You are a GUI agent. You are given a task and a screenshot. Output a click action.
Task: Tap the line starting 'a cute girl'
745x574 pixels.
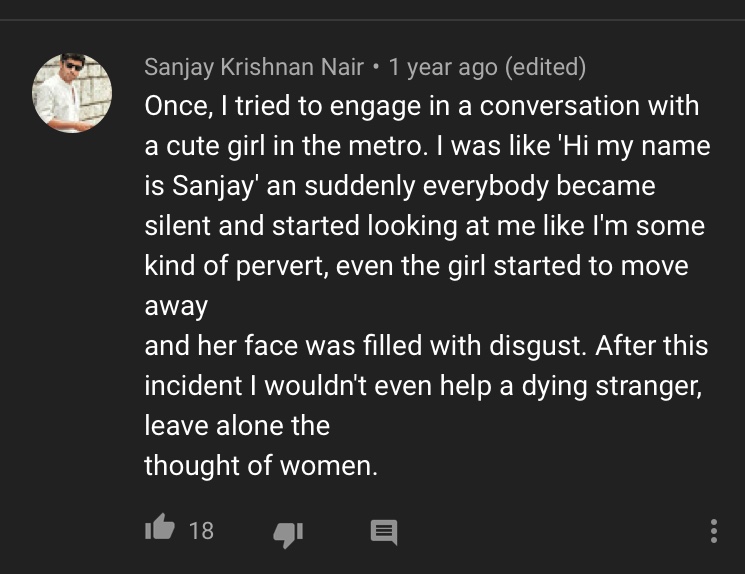(427, 146)
